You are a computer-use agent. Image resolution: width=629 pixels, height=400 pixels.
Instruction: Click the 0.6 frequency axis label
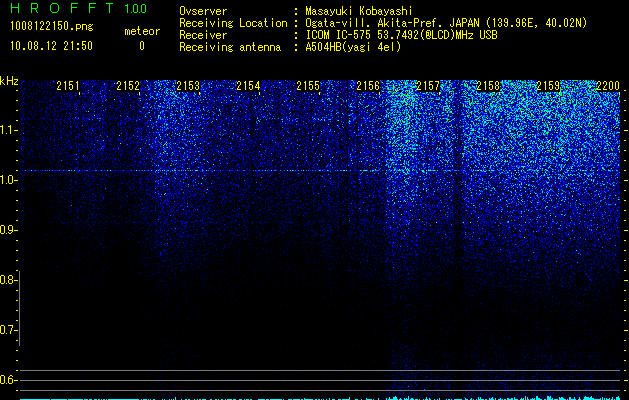click(x=7, y=380)
